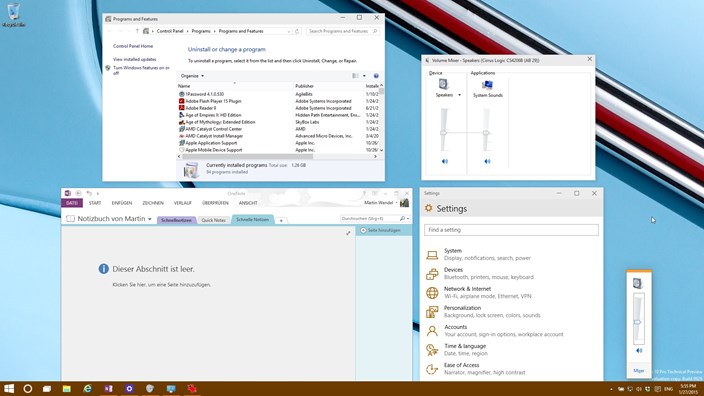Screen dimensions: 704x396
Task: Open the OneNote quick access toolbar dropdown
Action: [x=97, y=194]
